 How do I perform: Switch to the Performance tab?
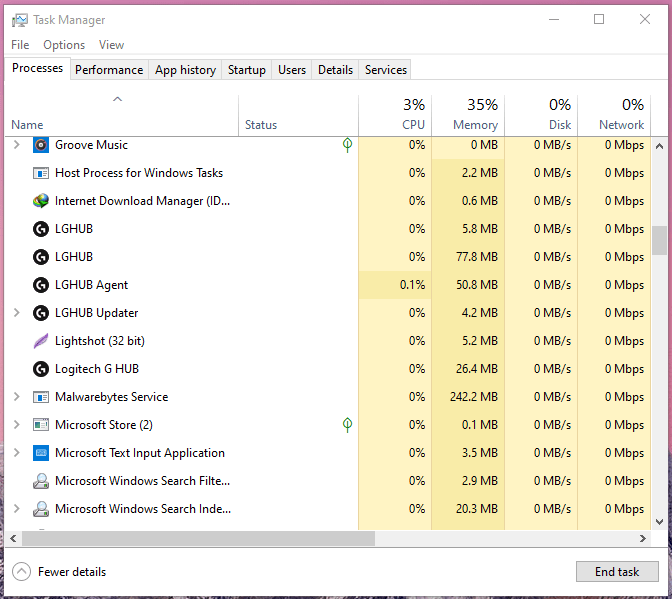[109, 70]
